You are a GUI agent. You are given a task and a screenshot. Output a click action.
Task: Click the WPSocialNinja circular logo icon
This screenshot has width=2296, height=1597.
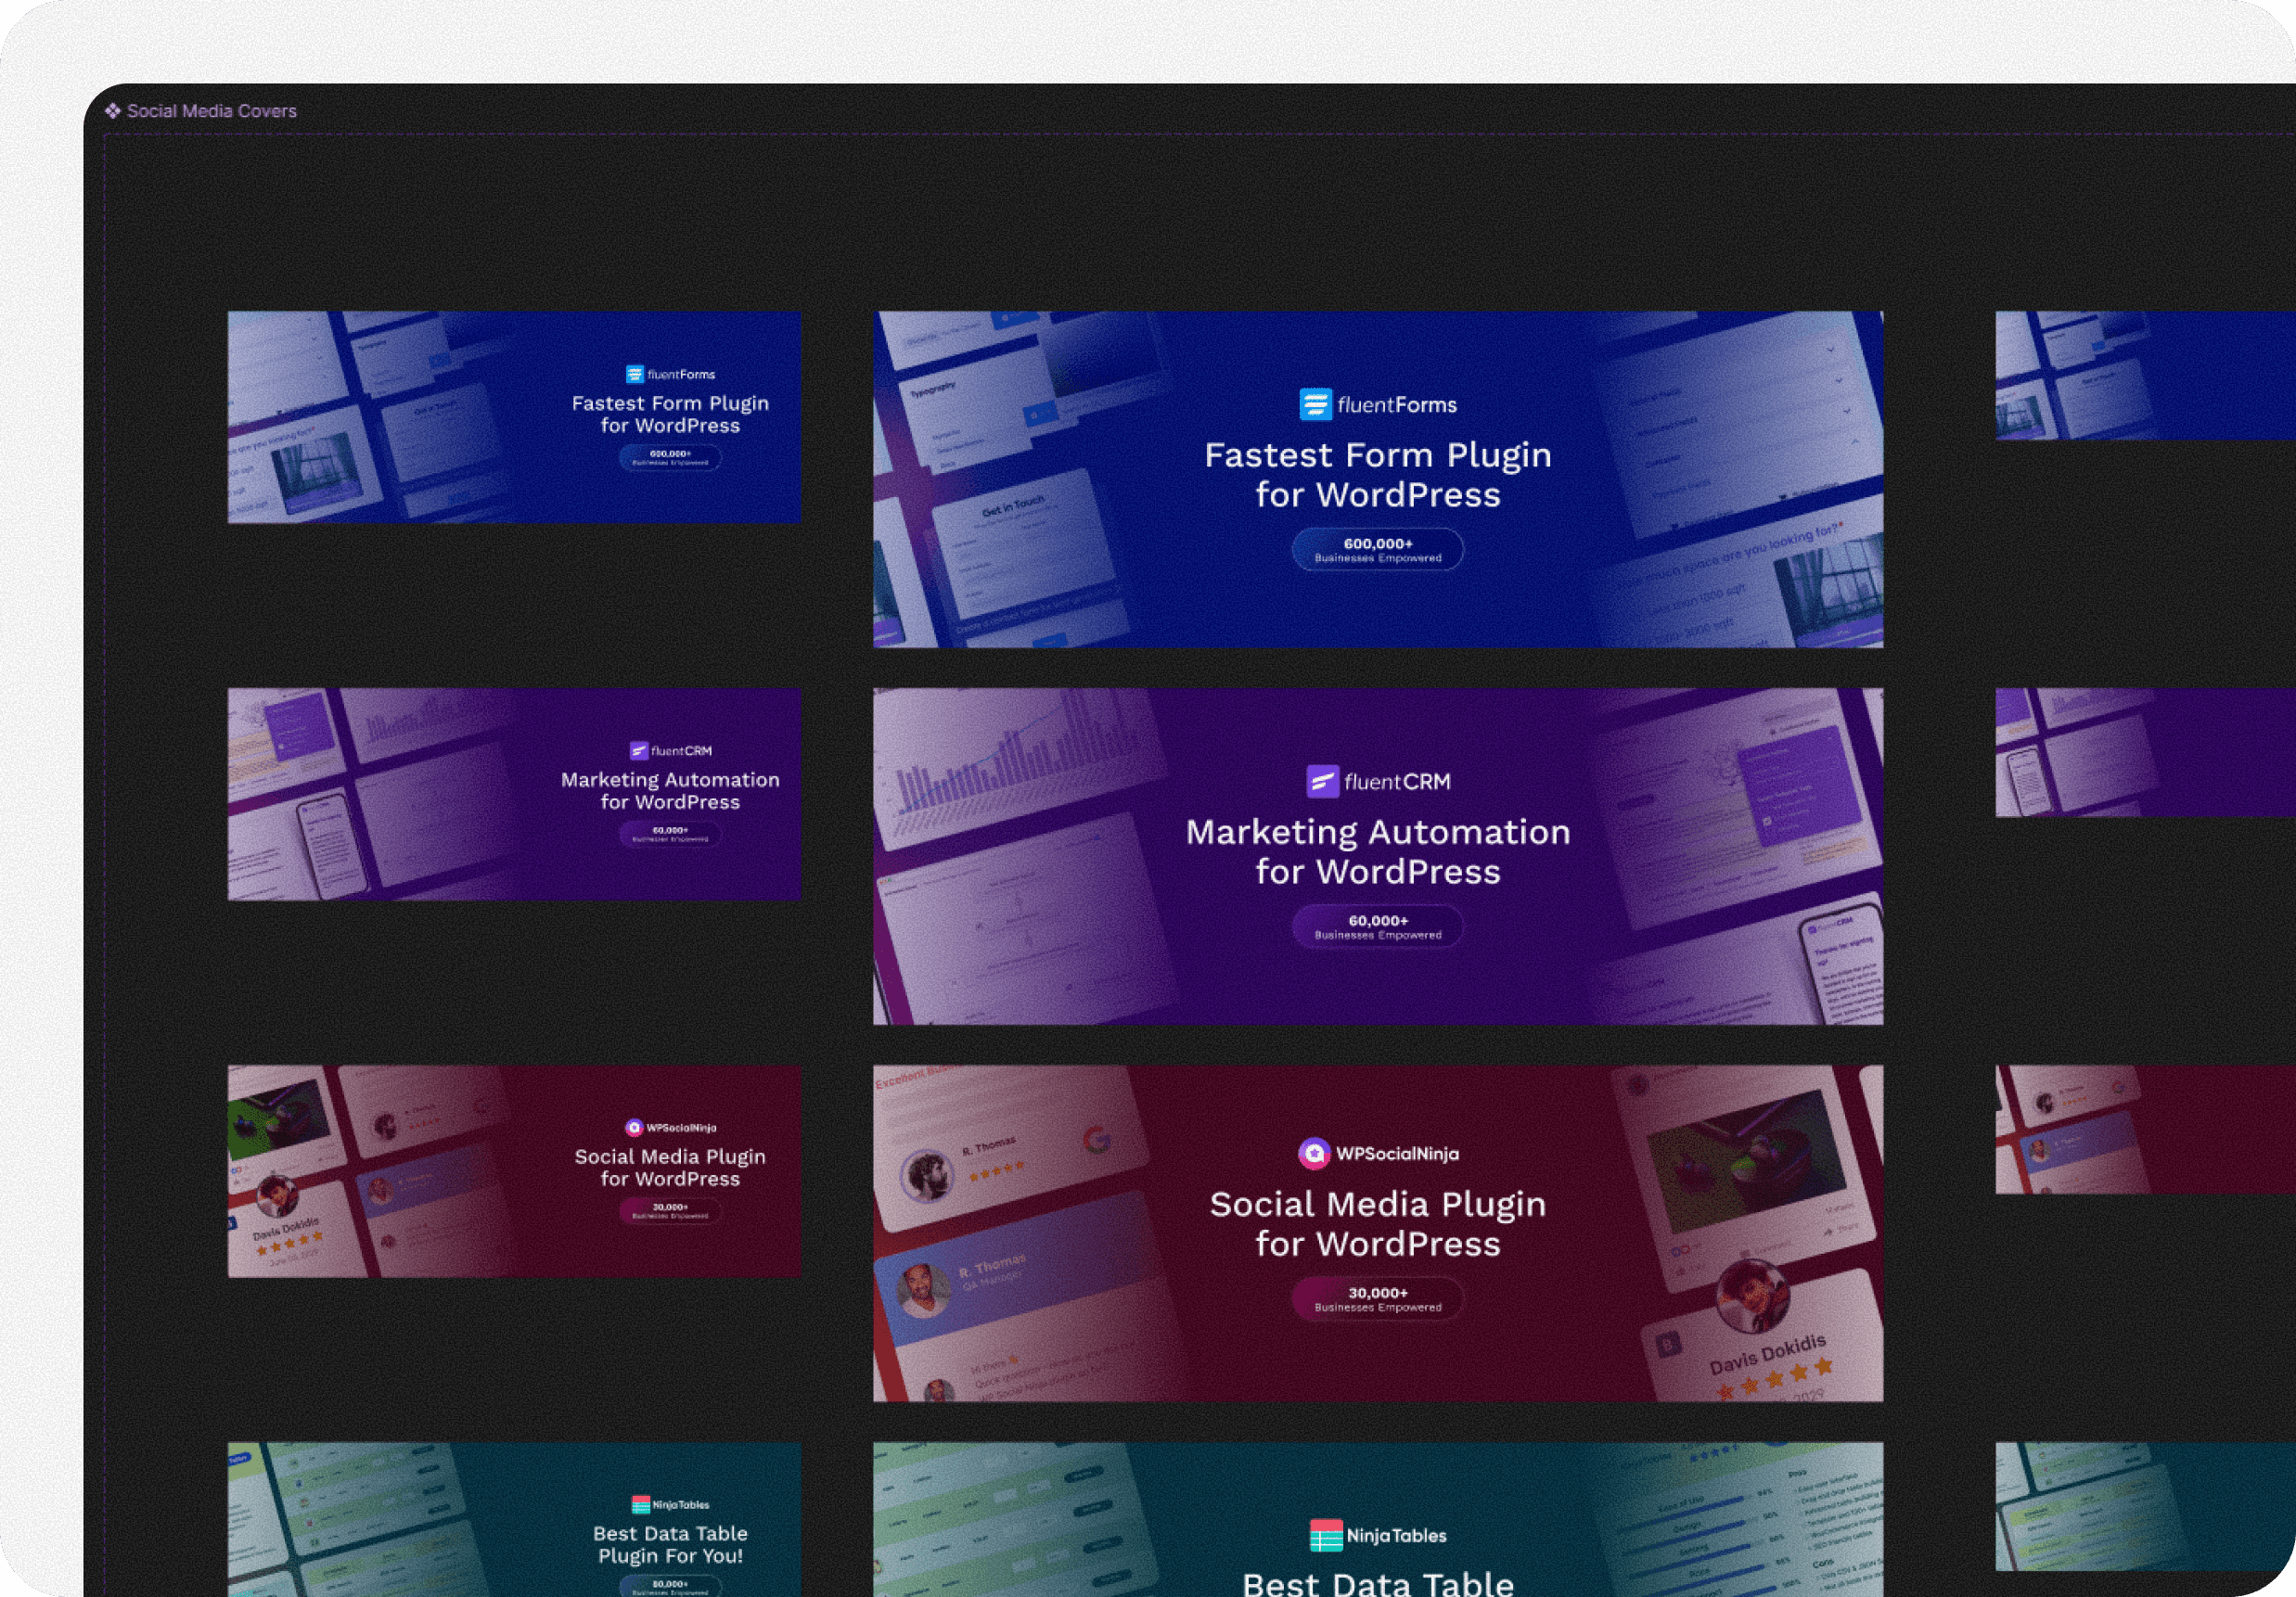point(1317,1153)
